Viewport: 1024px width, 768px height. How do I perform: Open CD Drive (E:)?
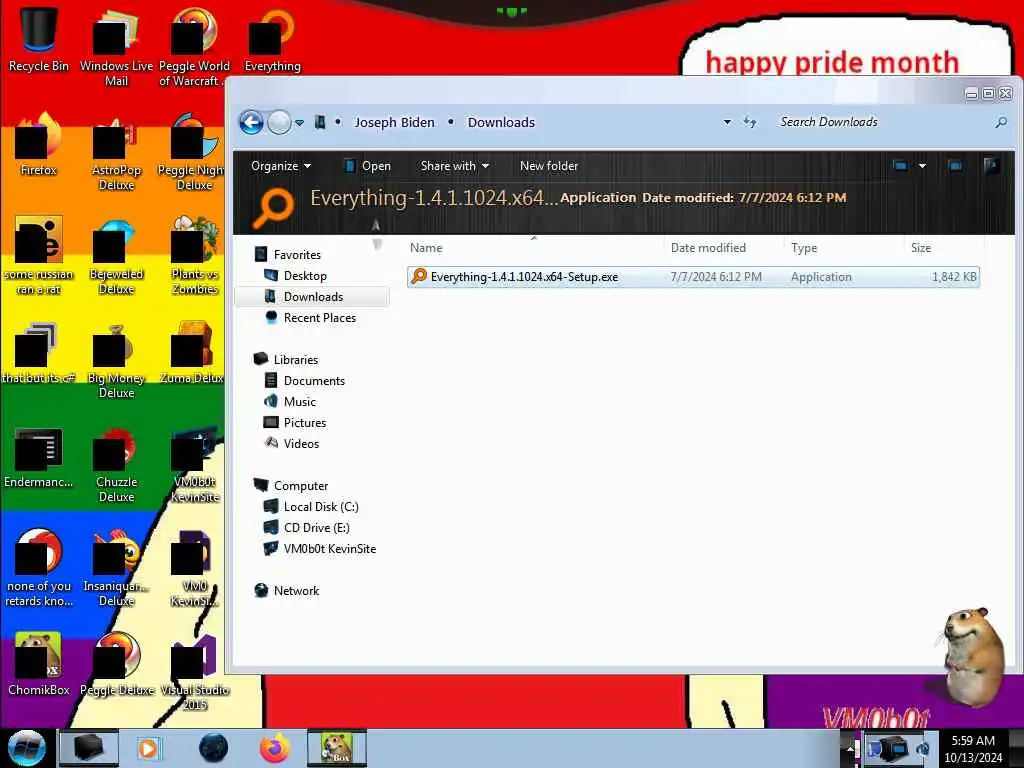coord(316,528)
